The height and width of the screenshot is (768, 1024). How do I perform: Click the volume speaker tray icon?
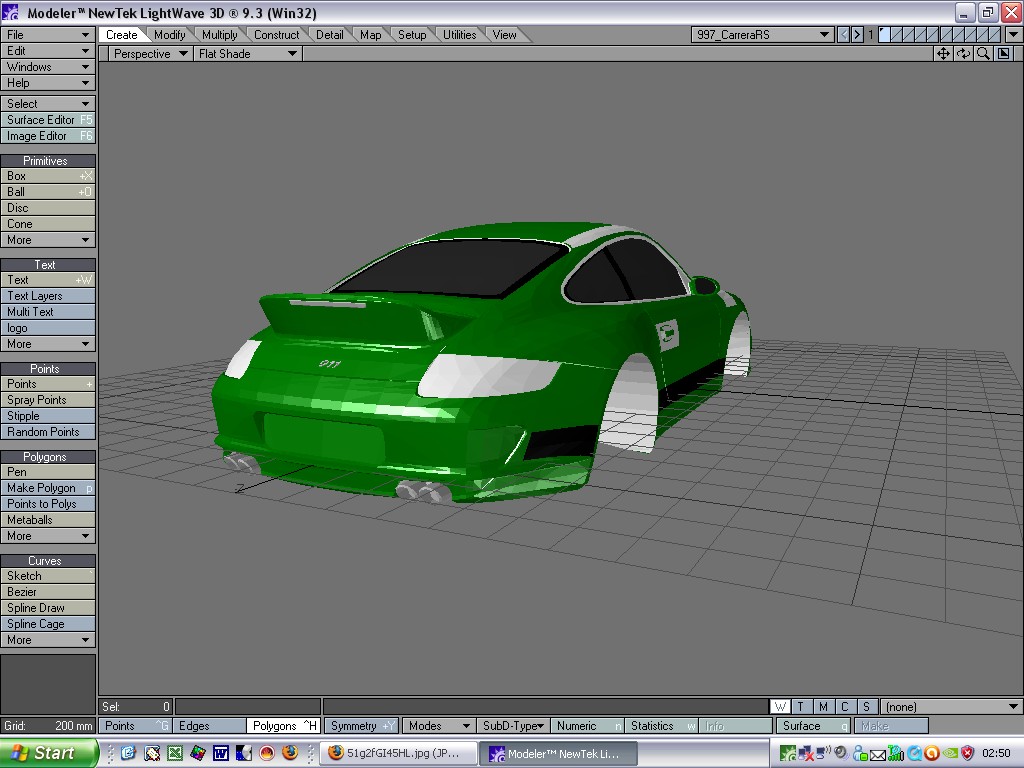pyautogui.click(x=841, y=753)
